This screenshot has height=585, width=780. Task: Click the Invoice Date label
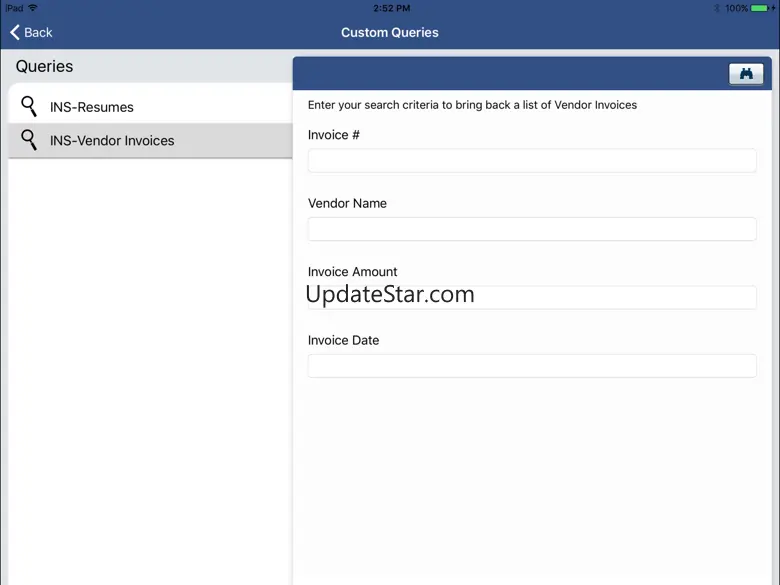coord(343,340)
